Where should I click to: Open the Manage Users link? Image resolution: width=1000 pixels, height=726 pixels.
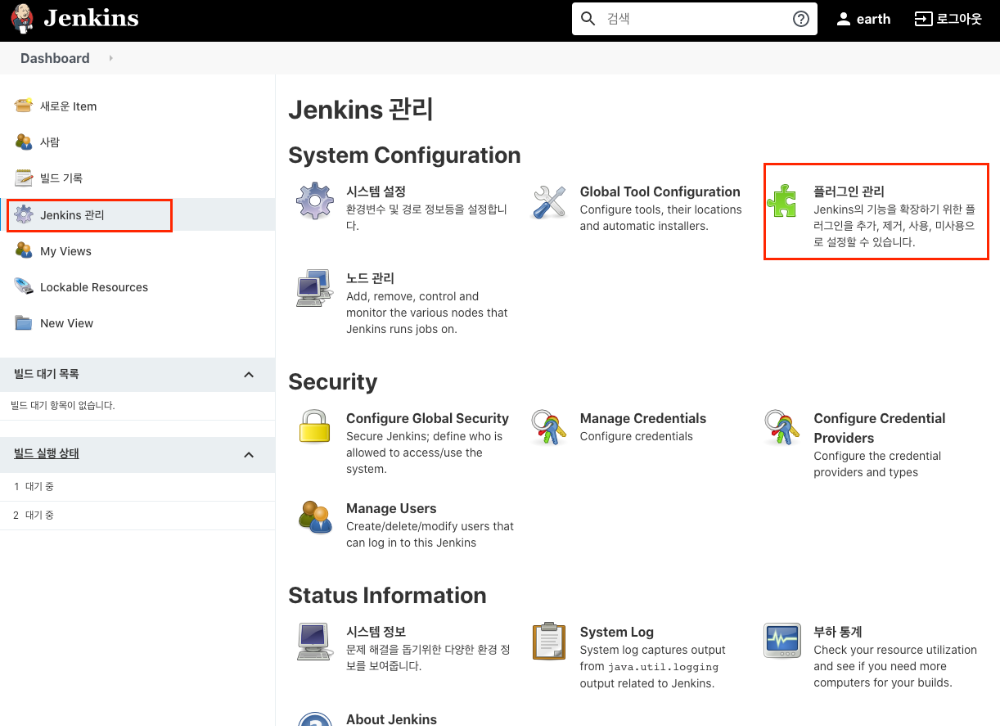point(391,508)
